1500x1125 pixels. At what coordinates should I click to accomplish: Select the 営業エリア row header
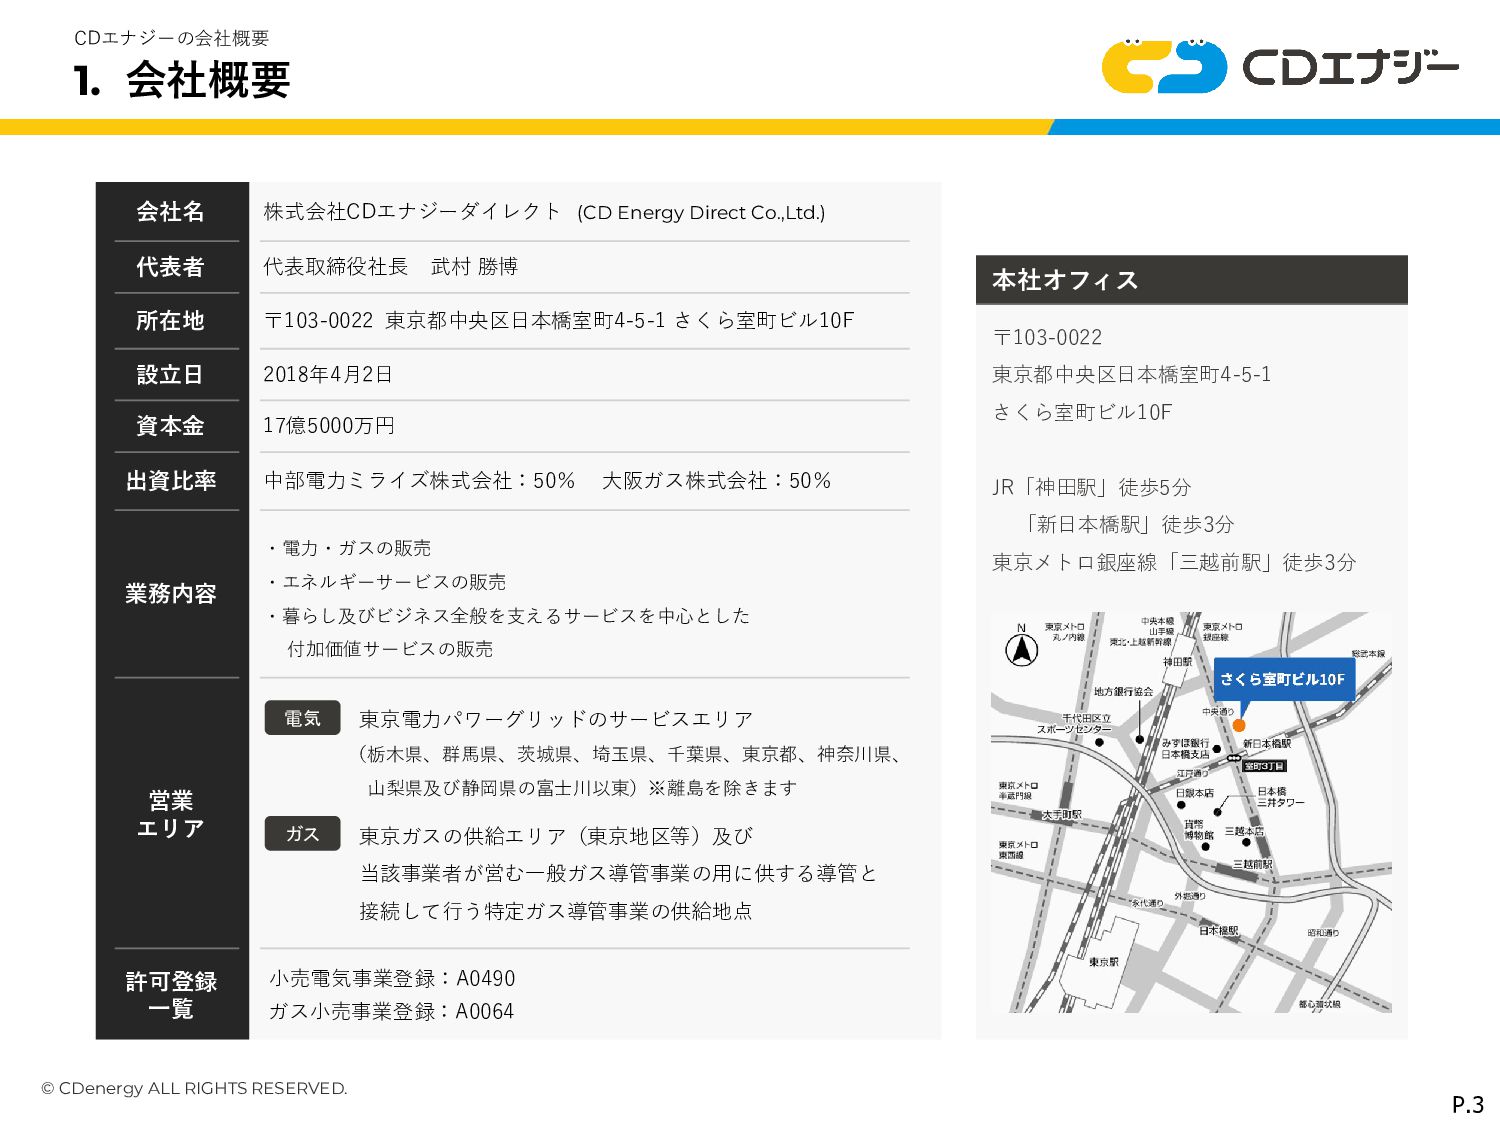171,814
